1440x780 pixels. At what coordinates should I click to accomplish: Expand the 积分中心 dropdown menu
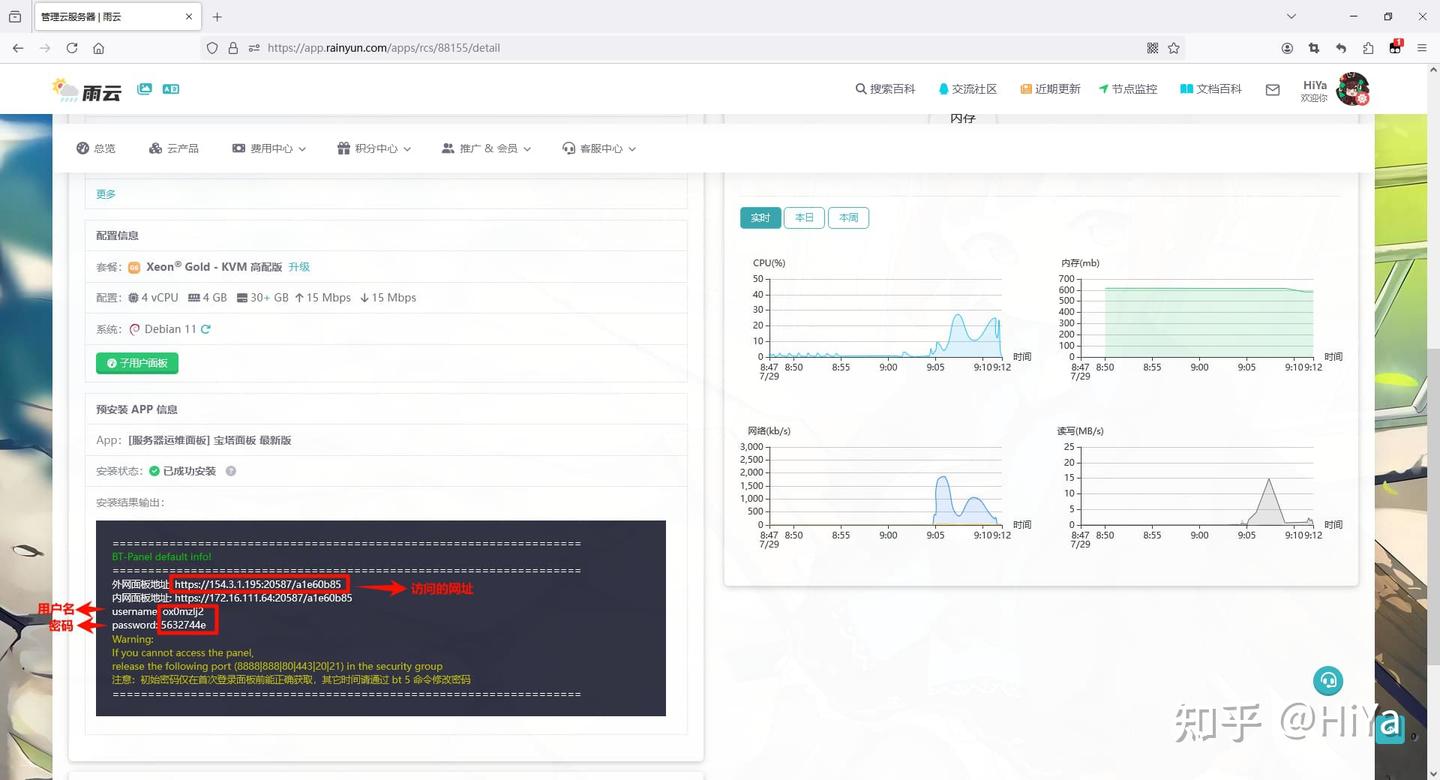pyautogui.click(x=374, y=148)
